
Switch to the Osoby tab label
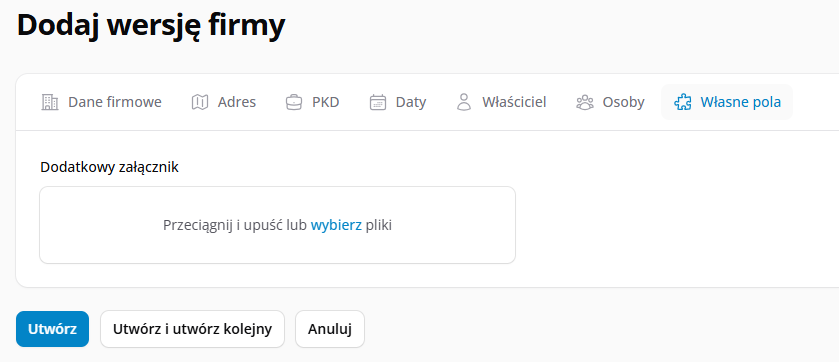coord(623,102)
